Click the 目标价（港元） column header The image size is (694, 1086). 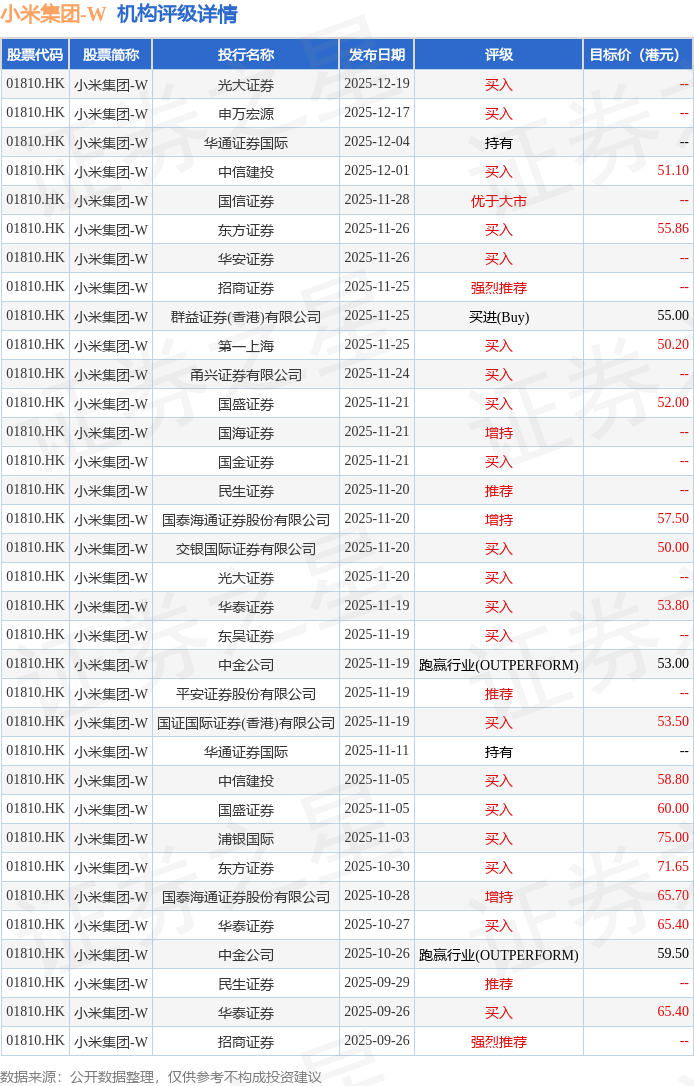(638, 55)
